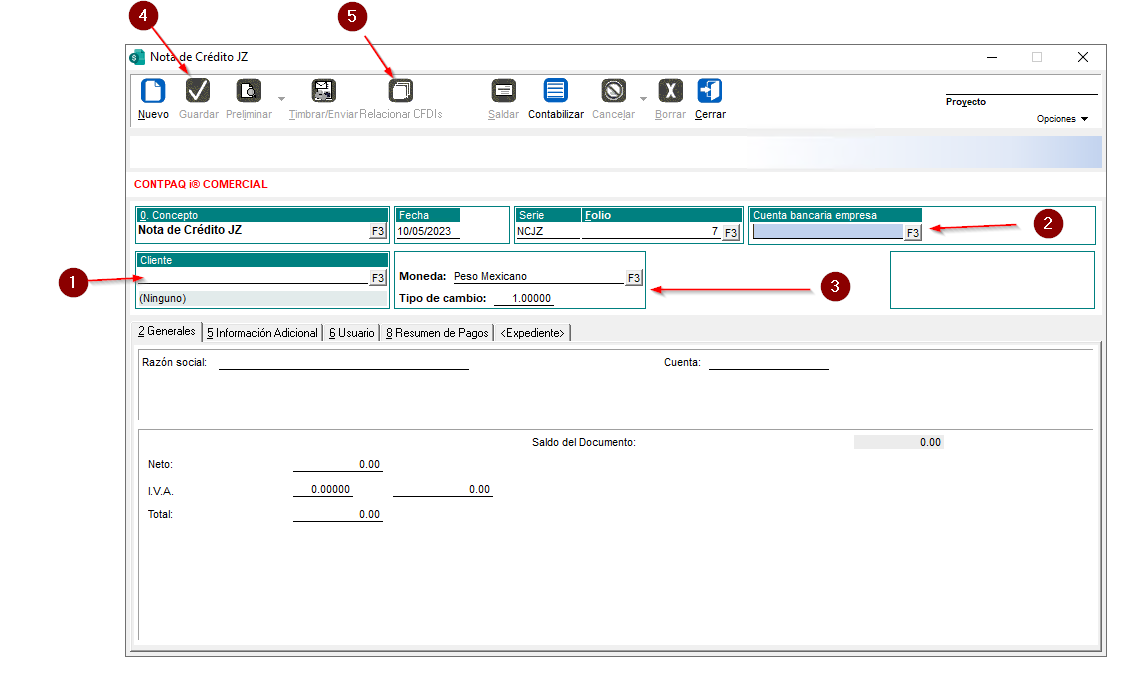Open the 6 Usuario tab

coord(352,333)
